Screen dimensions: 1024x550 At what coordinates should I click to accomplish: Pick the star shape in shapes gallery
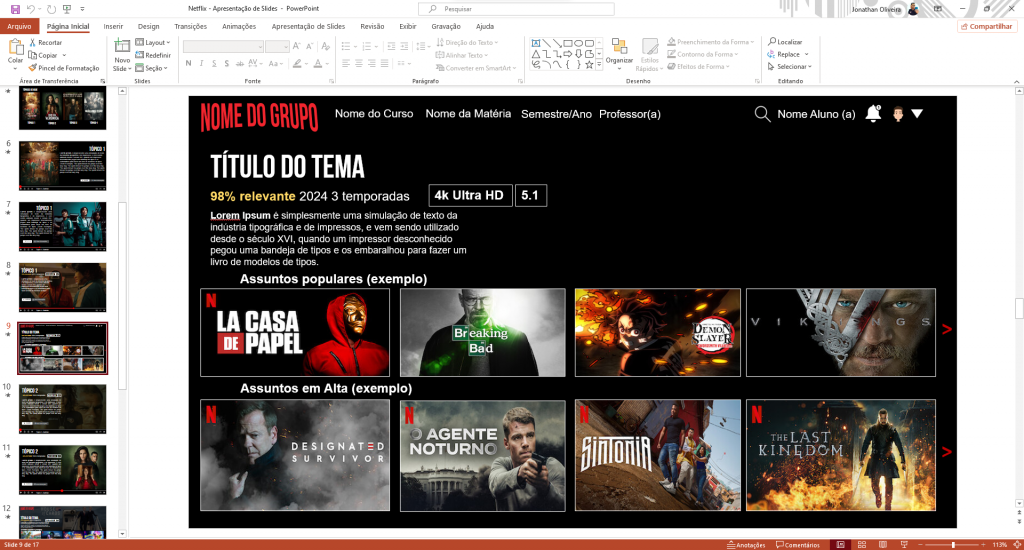tap(589, 64)
